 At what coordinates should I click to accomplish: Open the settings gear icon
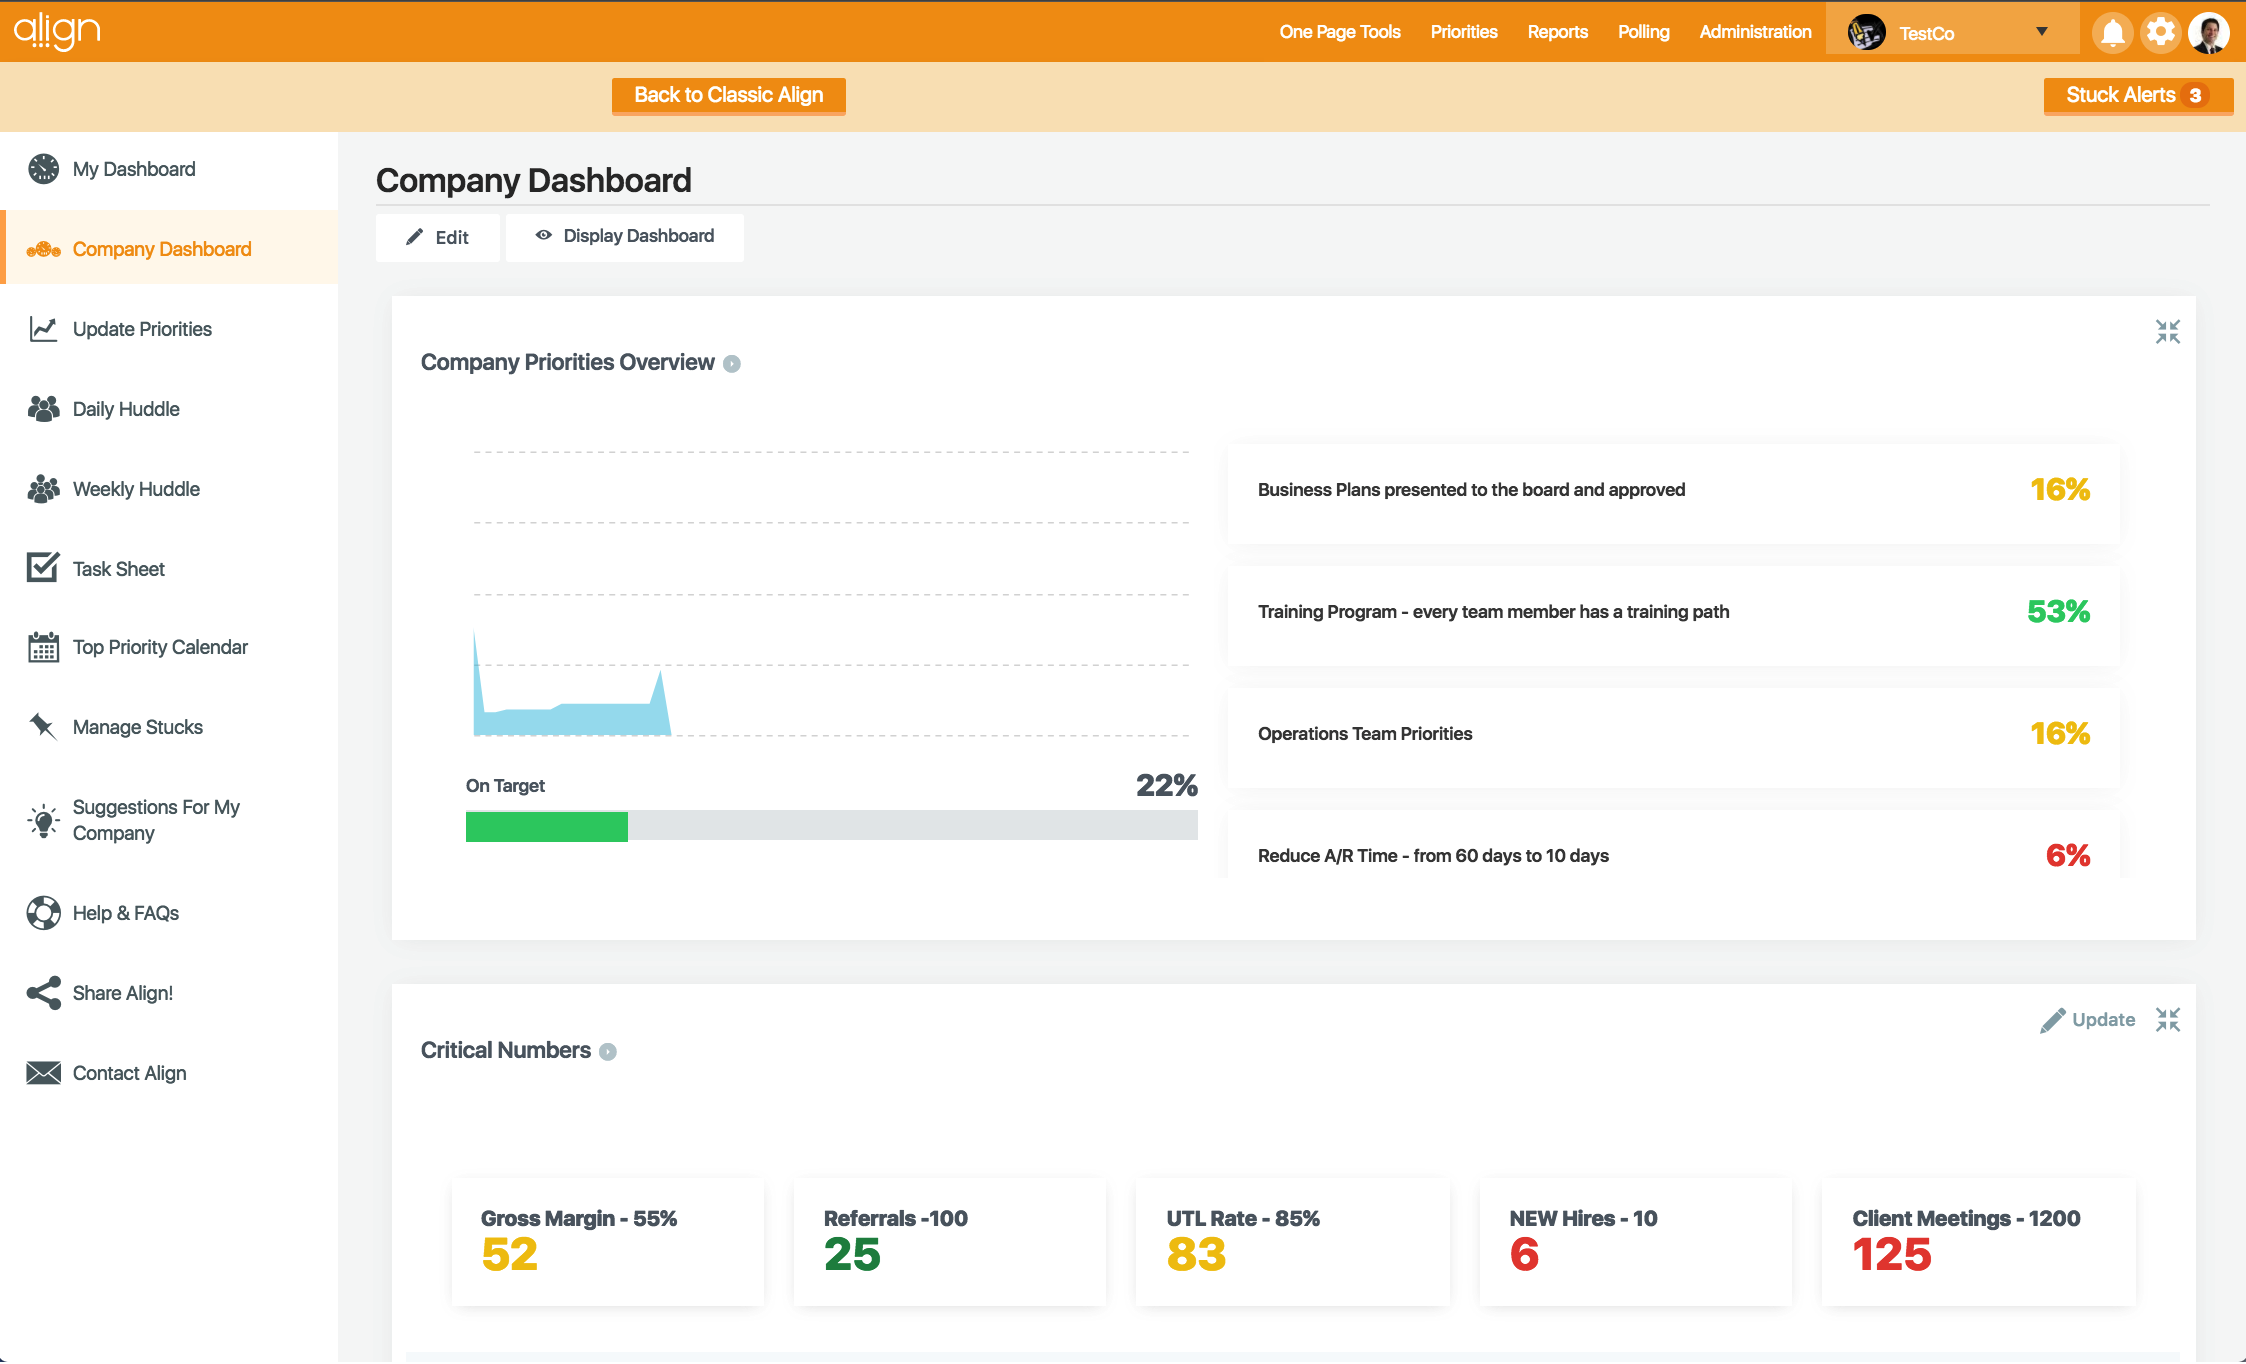point(2161,31)
